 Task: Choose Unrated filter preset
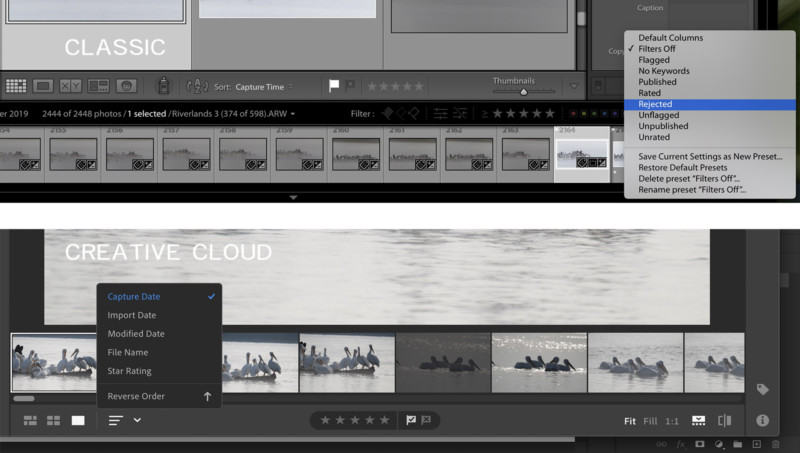(x=654, y=137)
